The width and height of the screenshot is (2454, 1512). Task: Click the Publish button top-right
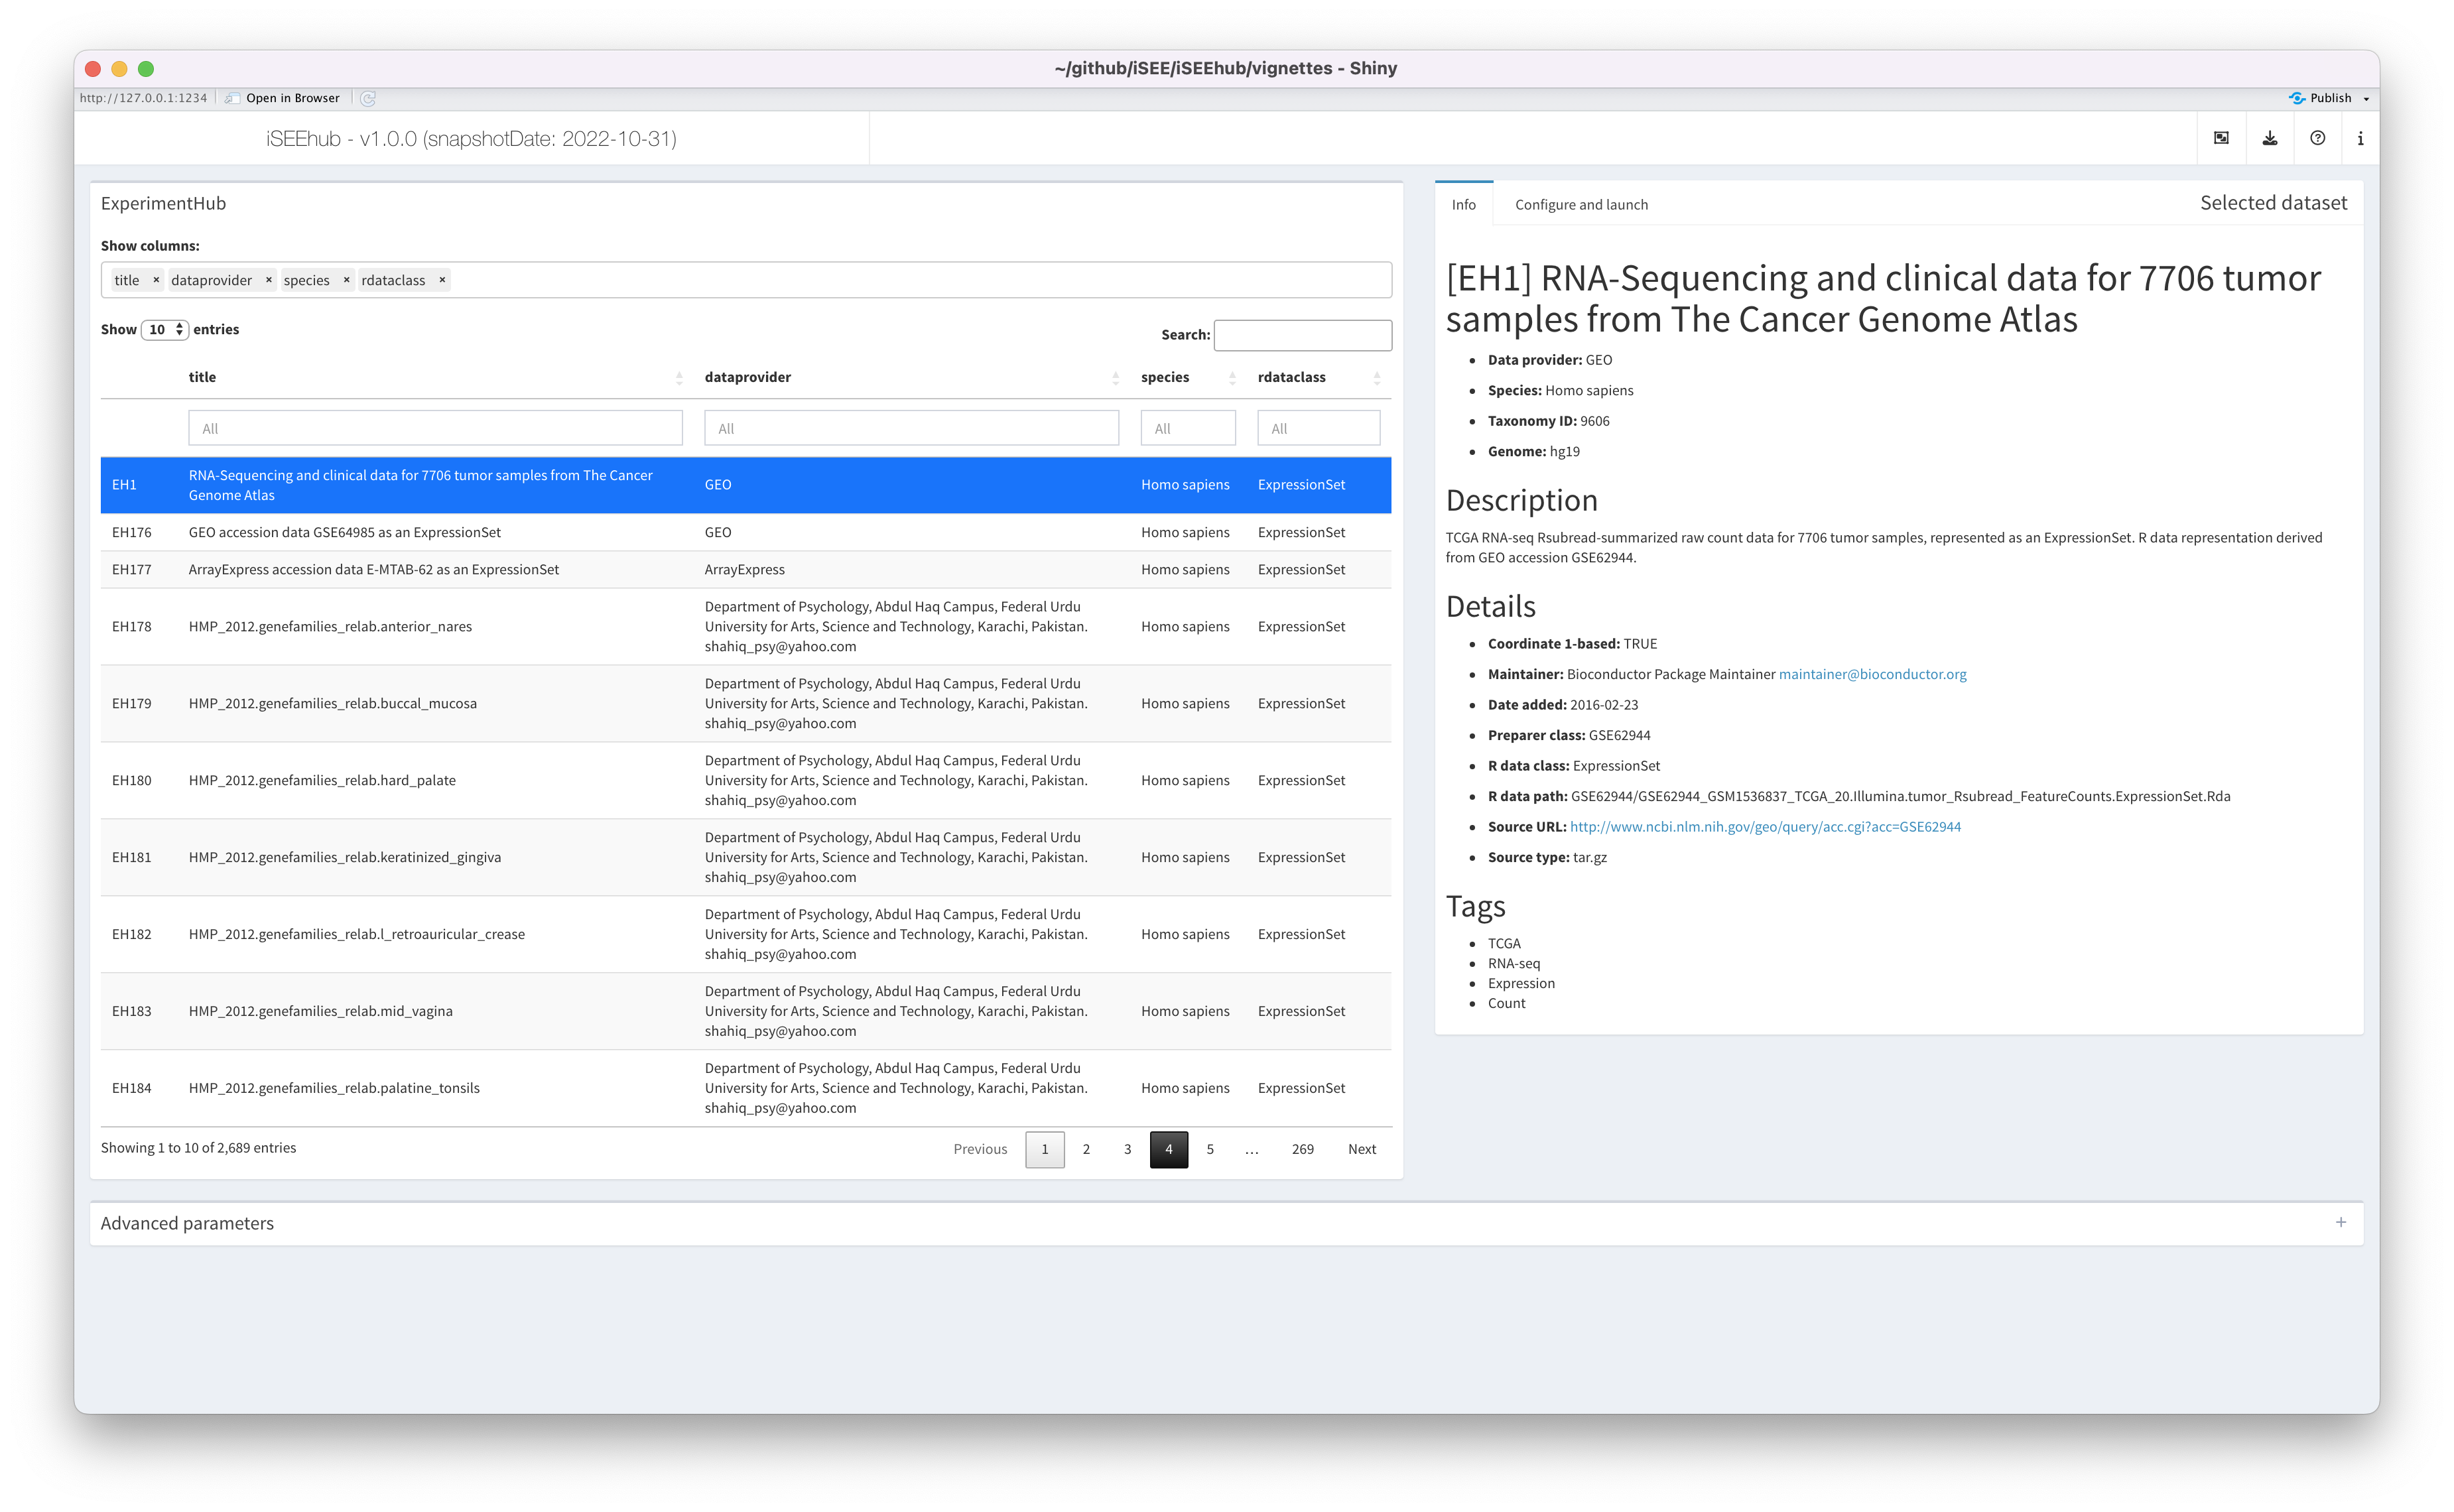click(x=2323, y=96)
